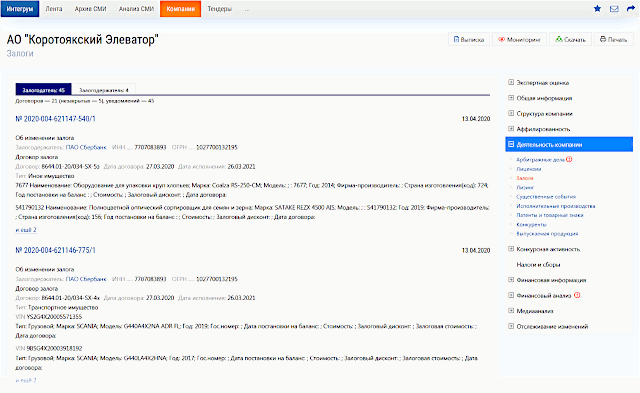
Task: Go to the Лента menu
Action: [x=54, y=9]
